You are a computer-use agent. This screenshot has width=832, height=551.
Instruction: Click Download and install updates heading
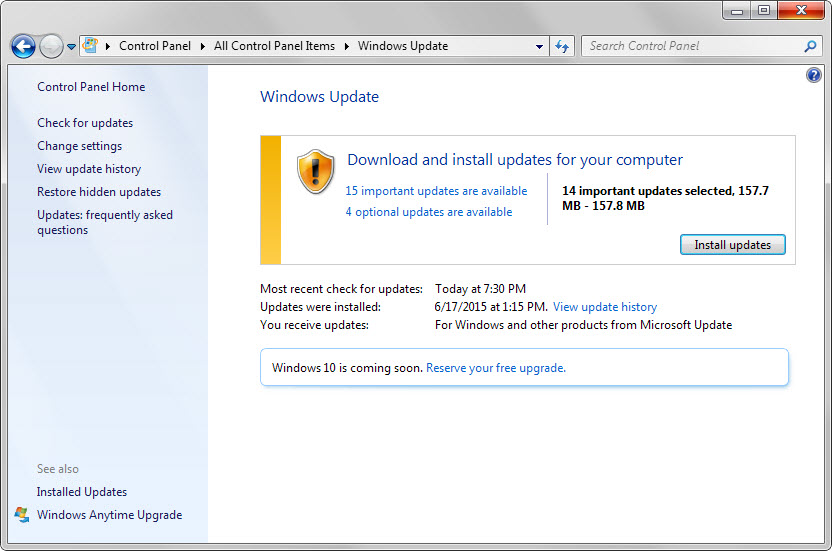pyautogui.click(x=515, y=160)
